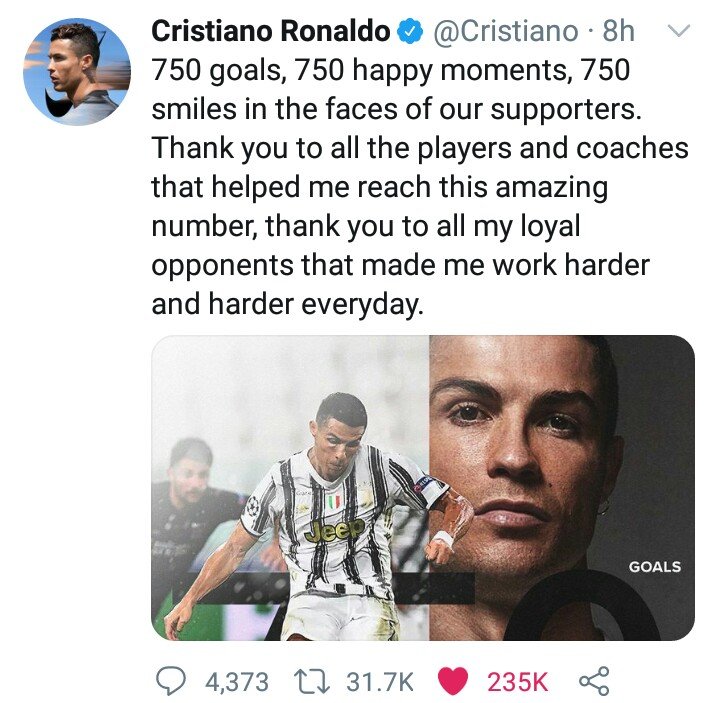Open the share icon

click(594, 681)
